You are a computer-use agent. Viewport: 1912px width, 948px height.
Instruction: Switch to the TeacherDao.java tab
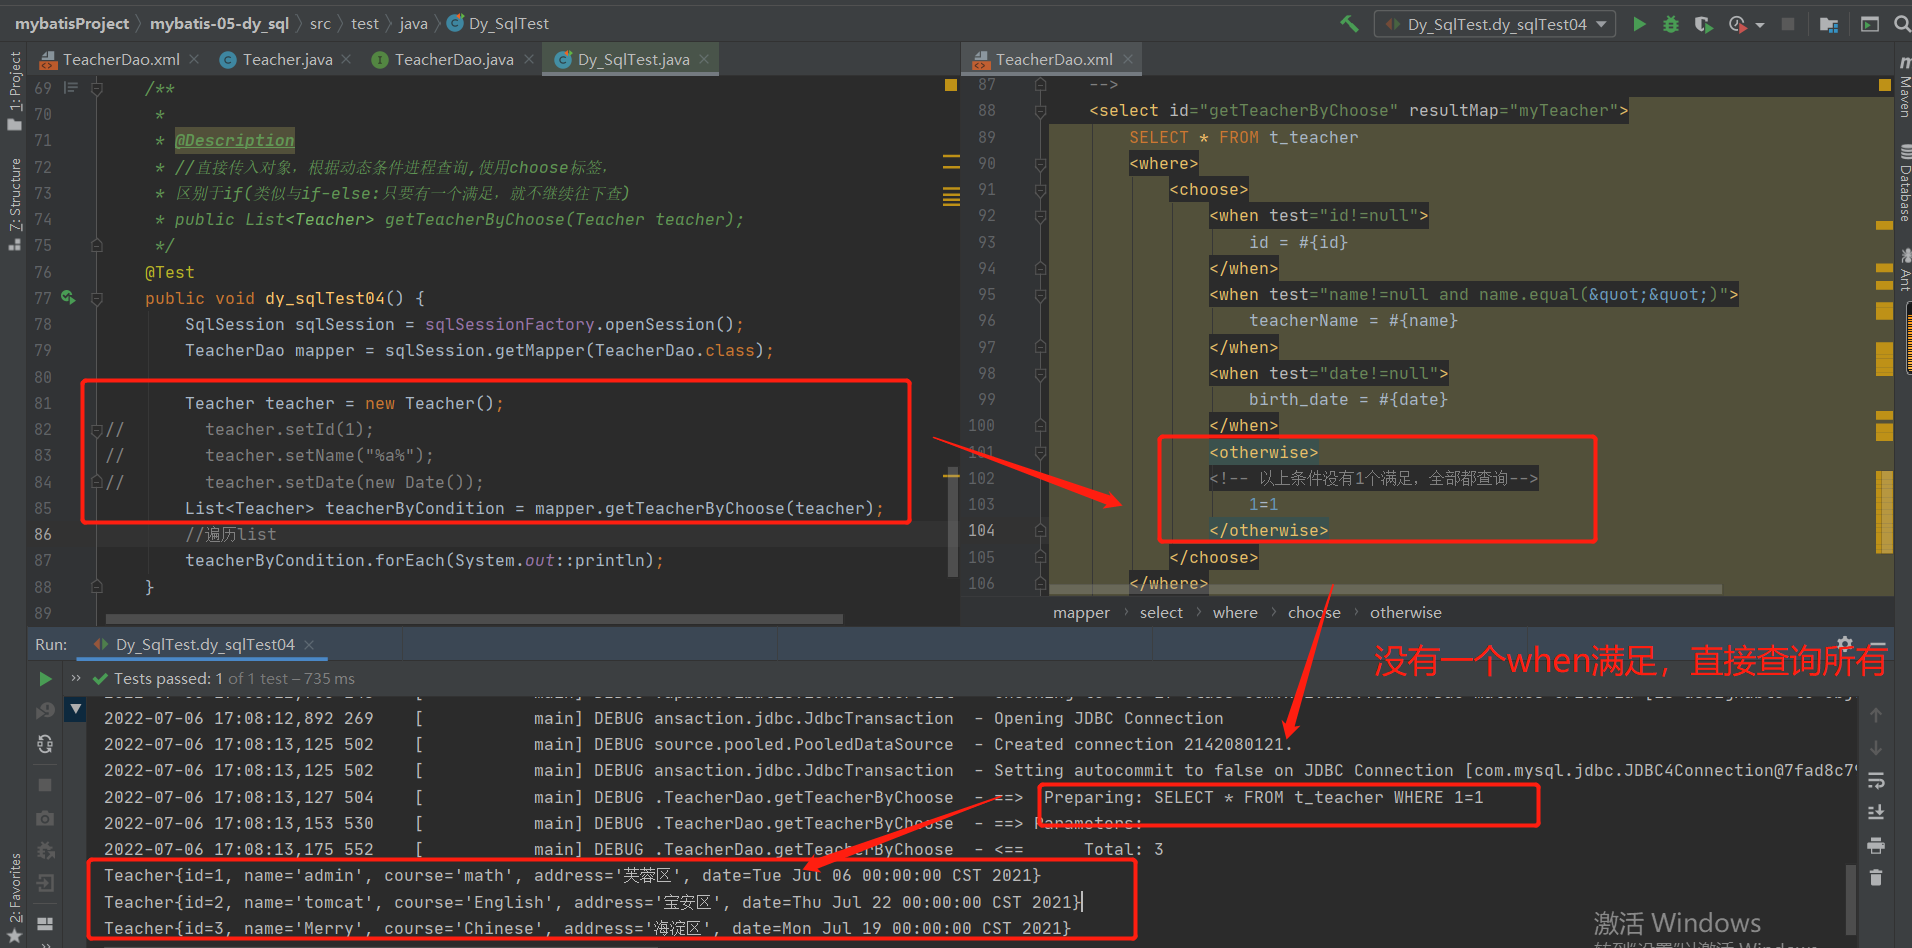pyautogui.click(x=453, y=60)
